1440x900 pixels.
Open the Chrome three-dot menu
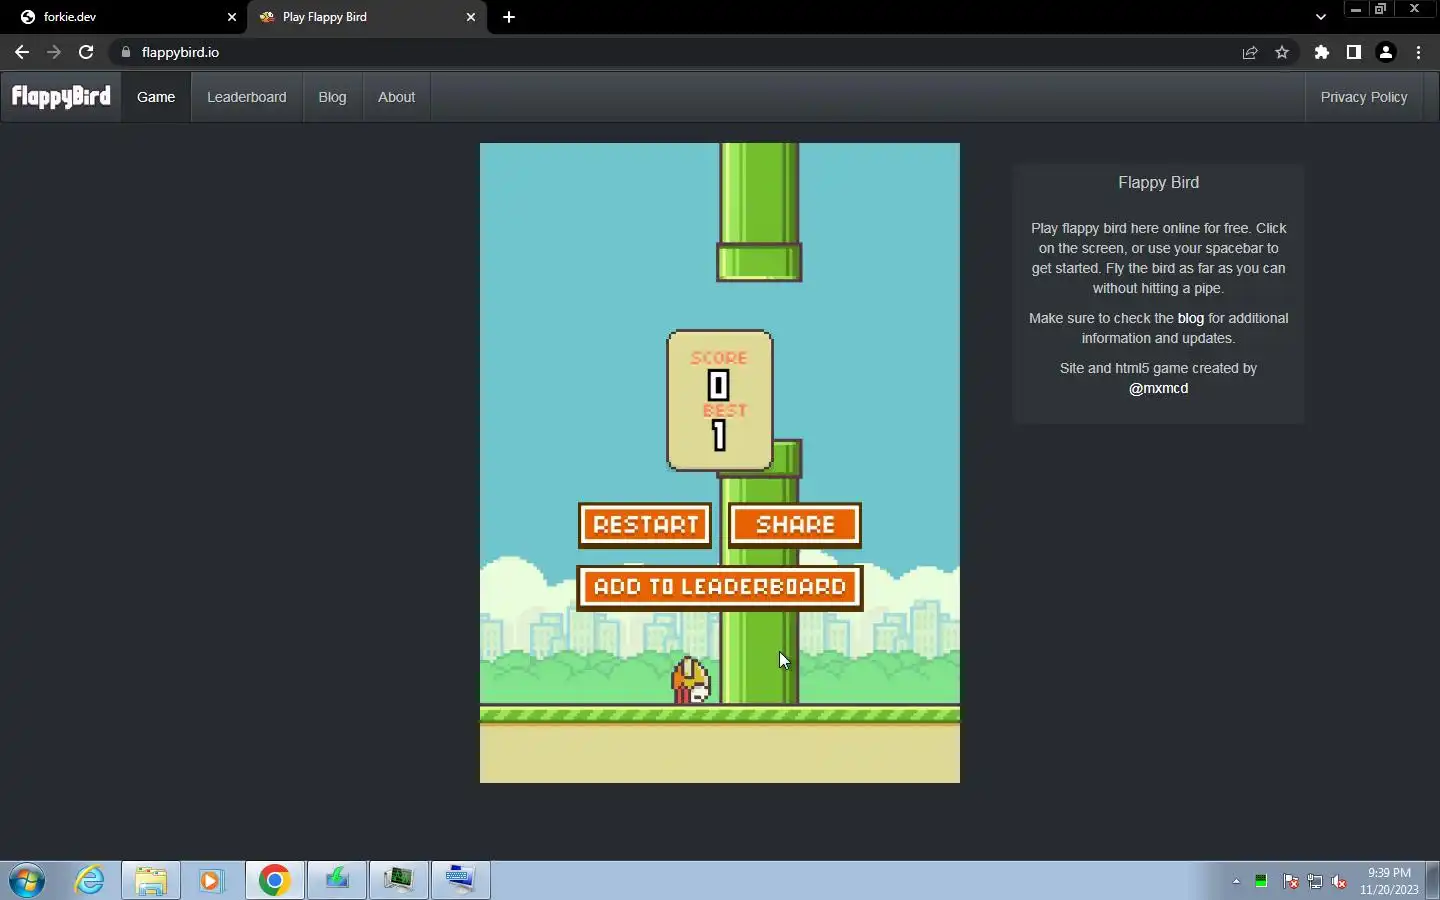pyautogui.click(x=1418, y=52)
